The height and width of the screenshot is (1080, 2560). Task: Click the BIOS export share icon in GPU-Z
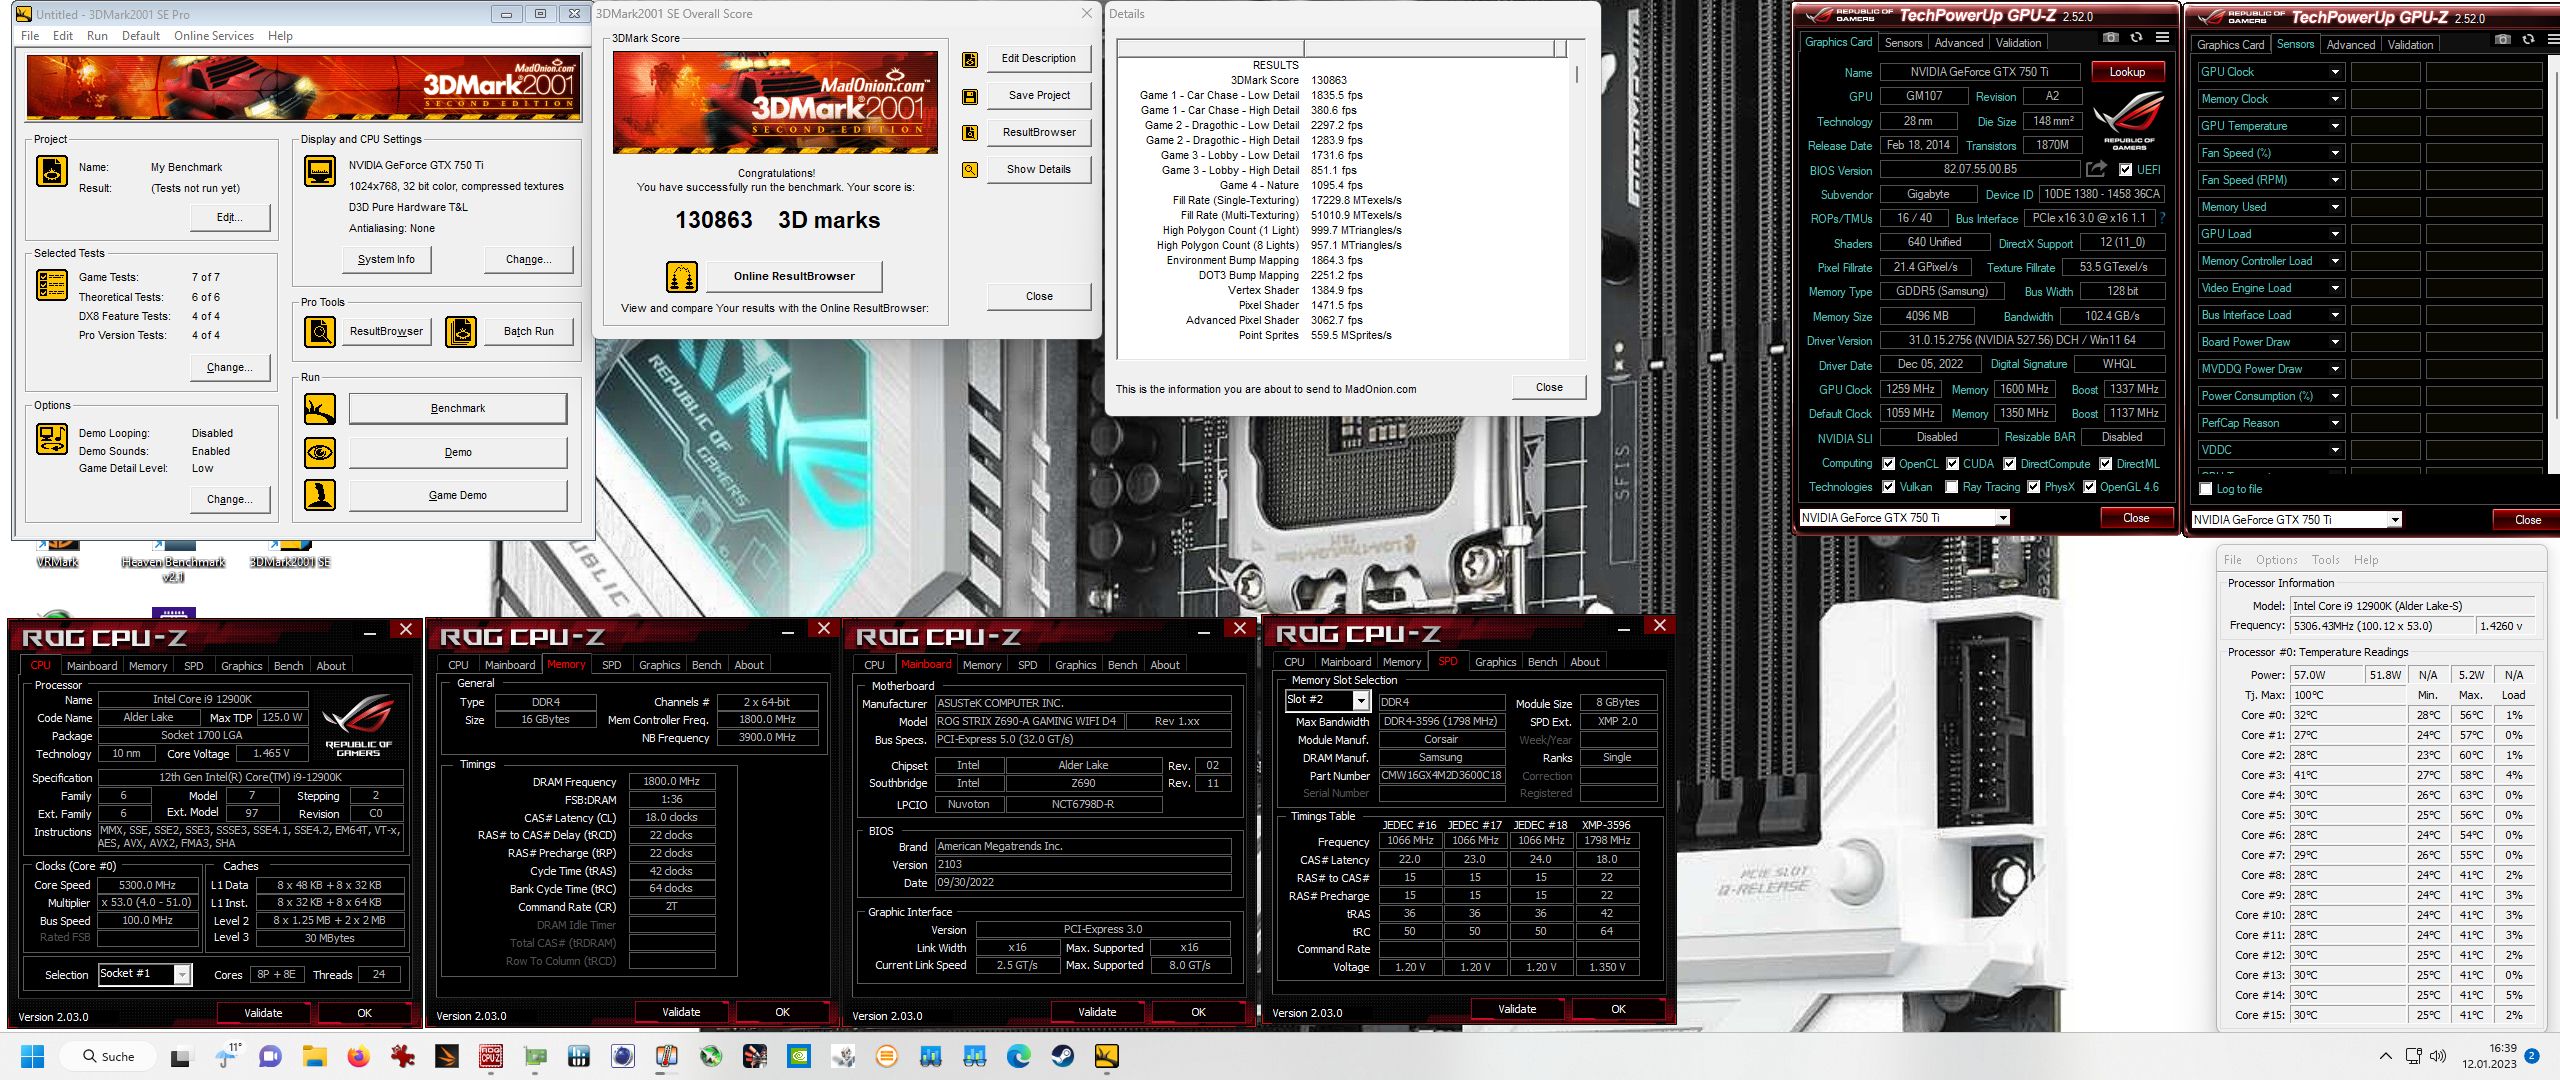[2096, 169]
